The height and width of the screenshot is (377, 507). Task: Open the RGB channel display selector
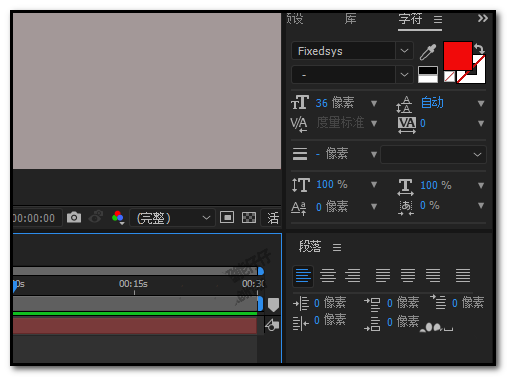(118, 218)
